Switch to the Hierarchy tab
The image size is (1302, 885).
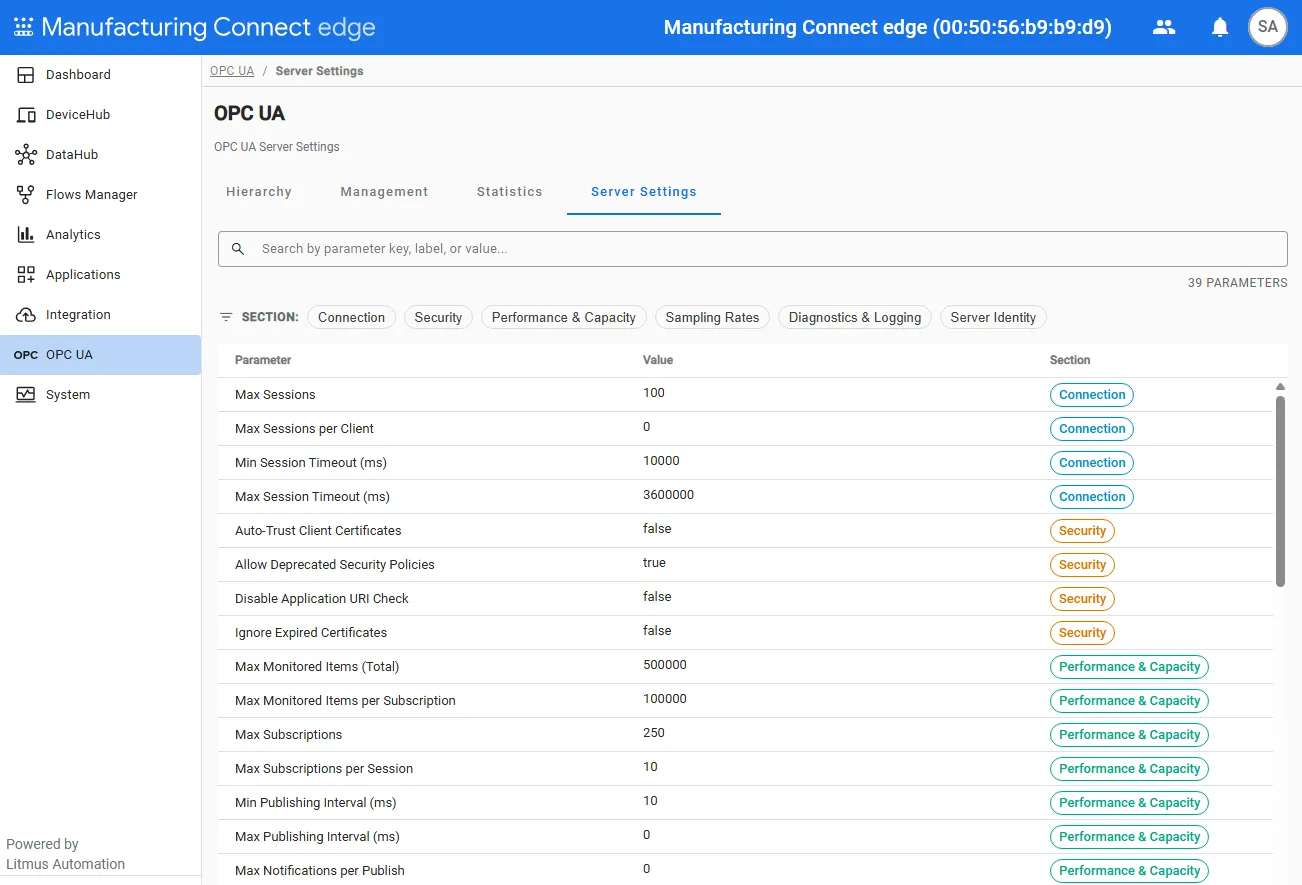click(259, 192)
